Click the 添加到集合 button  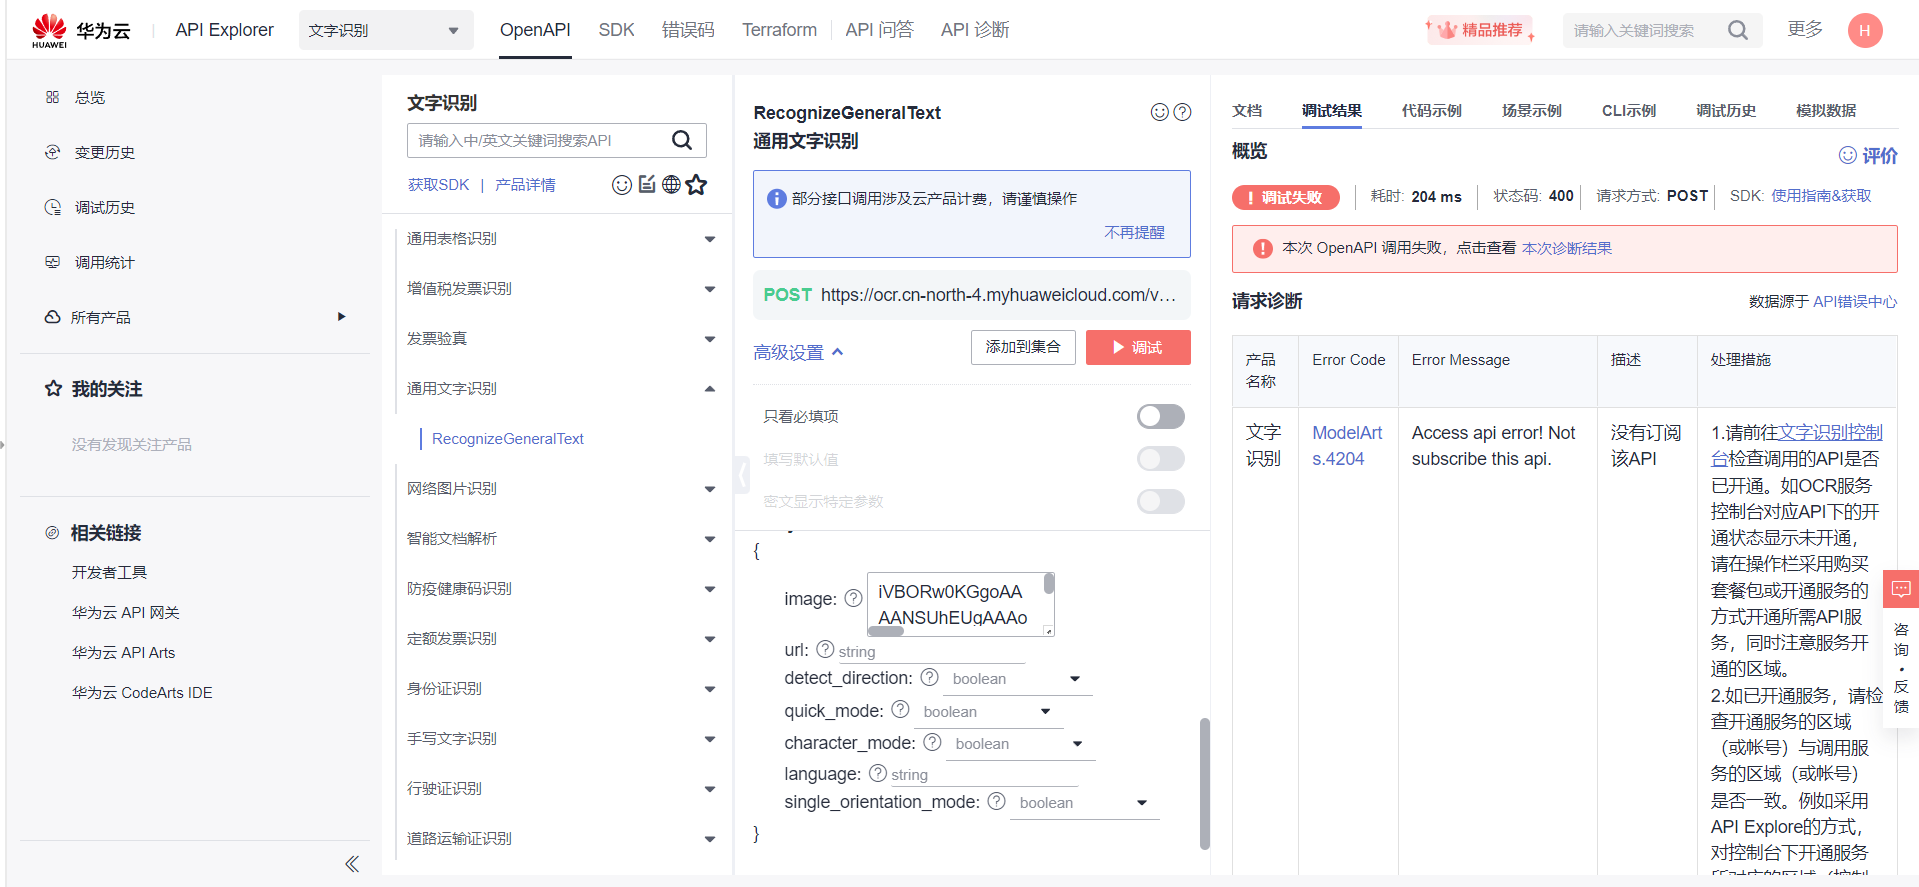[1023, 347]
